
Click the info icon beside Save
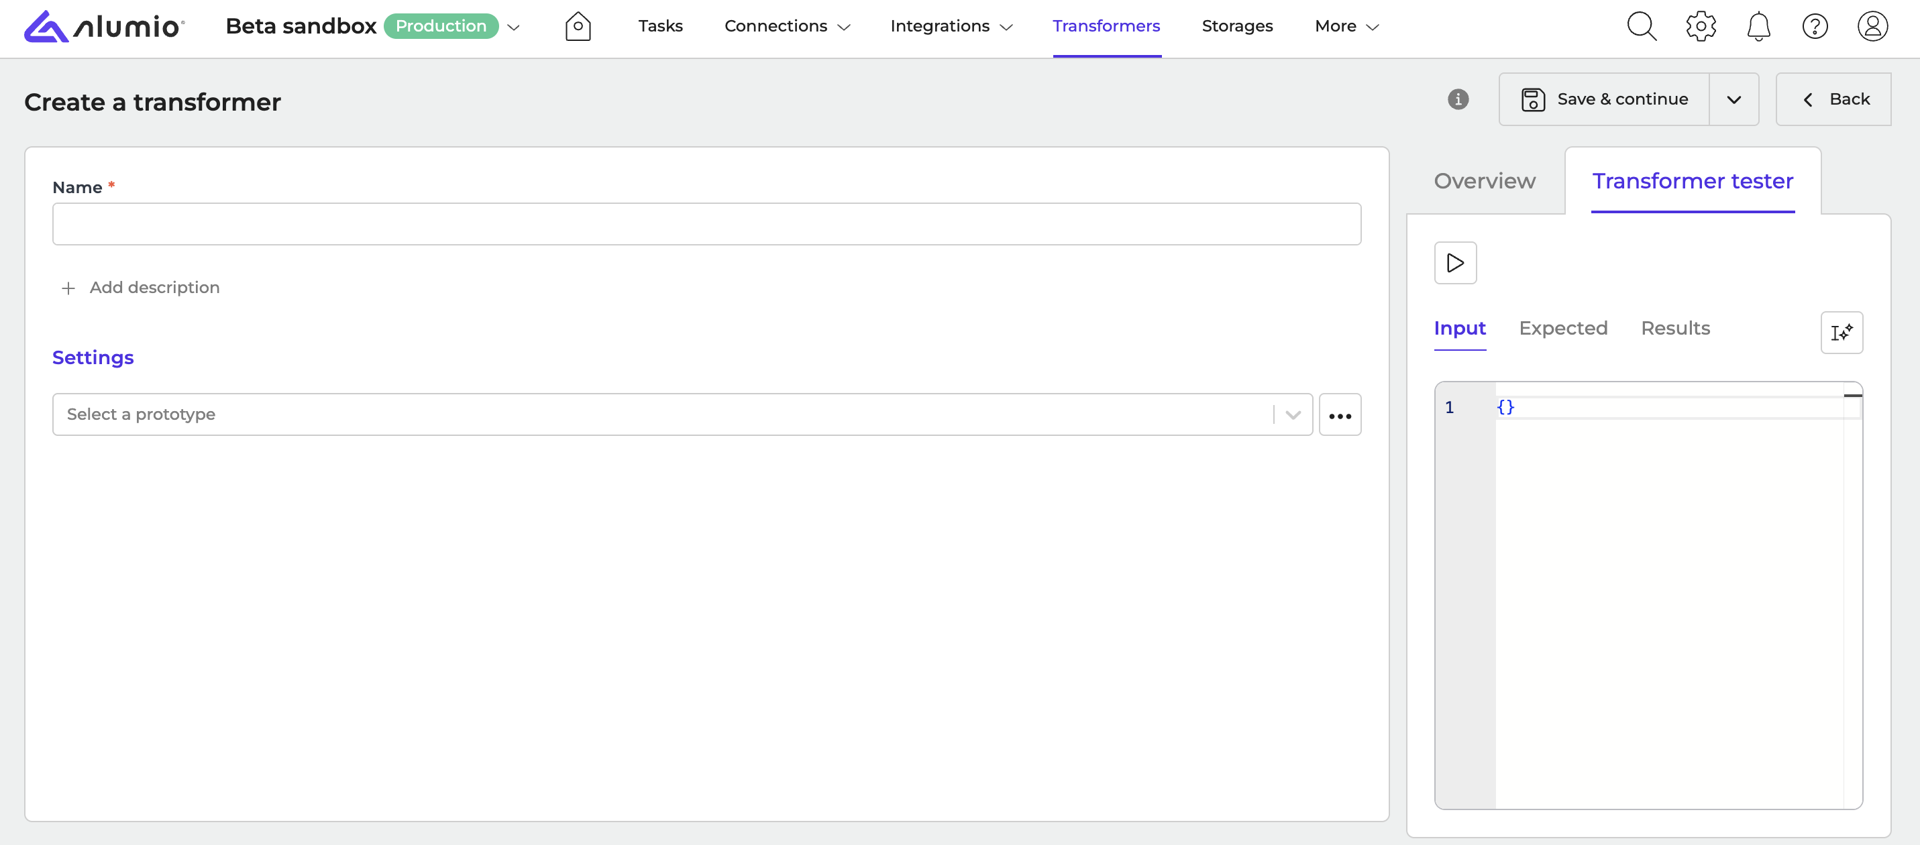[1458, 99]
